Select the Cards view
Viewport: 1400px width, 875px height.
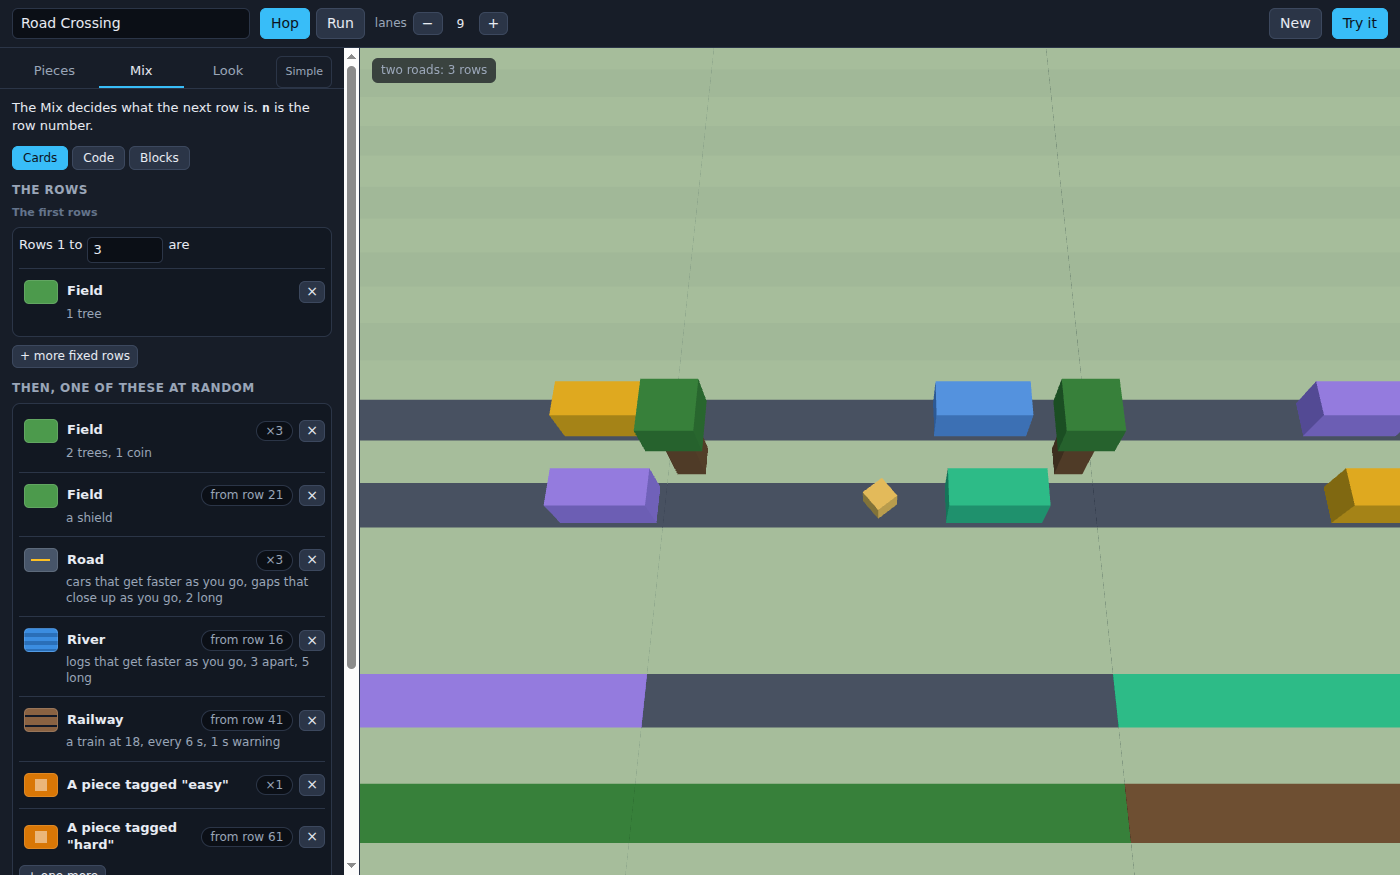40,158
